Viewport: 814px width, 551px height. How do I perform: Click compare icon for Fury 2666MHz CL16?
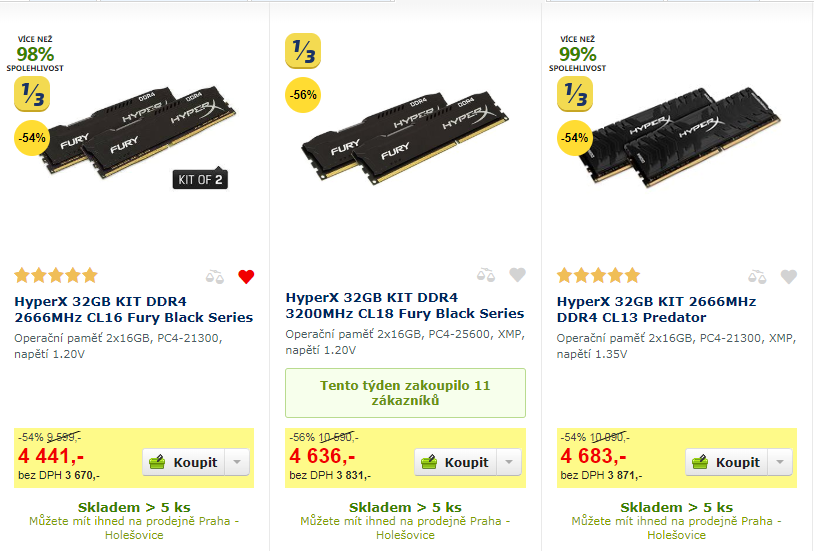tap(216, 276)
